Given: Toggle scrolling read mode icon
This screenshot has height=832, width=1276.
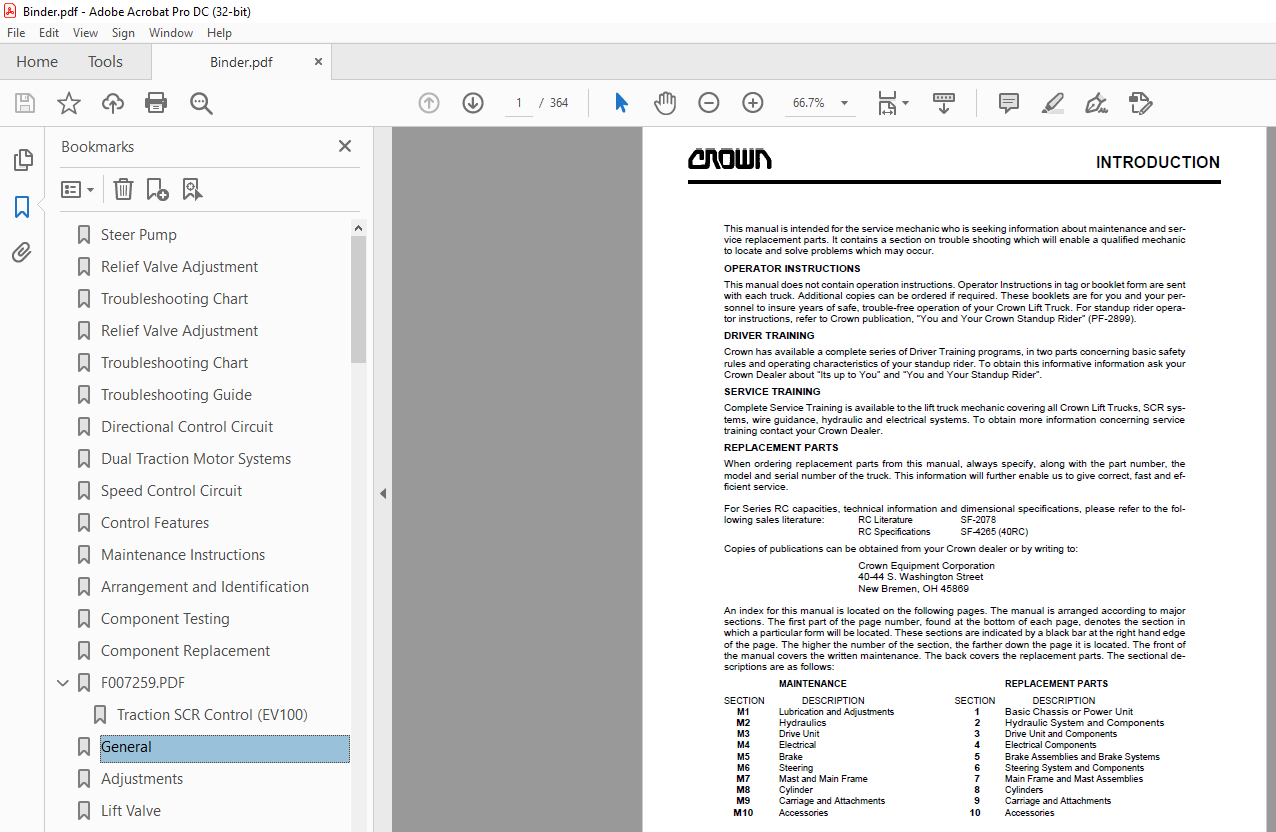Looking at the screenshot, I should (x=944, y=103).
